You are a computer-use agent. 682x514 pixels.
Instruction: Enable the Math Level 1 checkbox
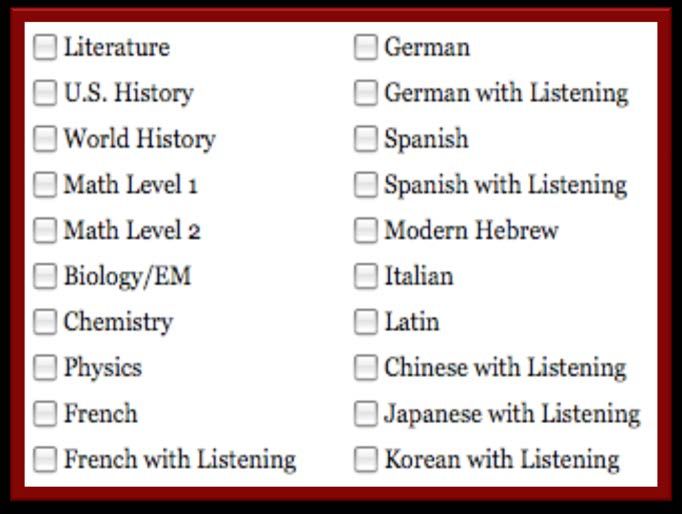[45, 185]
